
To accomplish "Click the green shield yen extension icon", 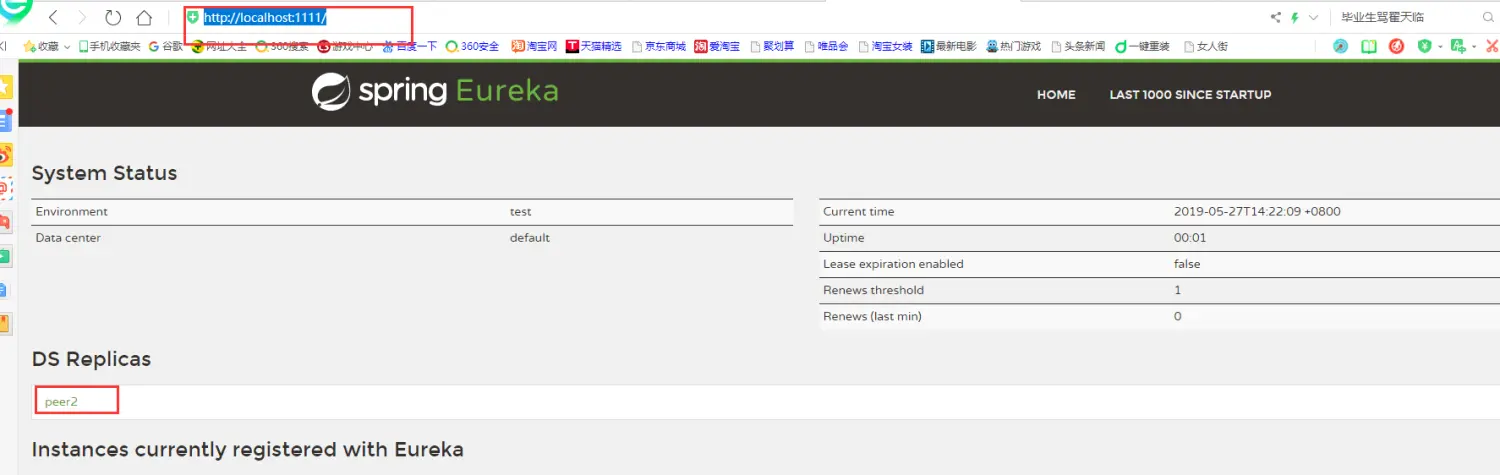I will [x=1425, y=46].
